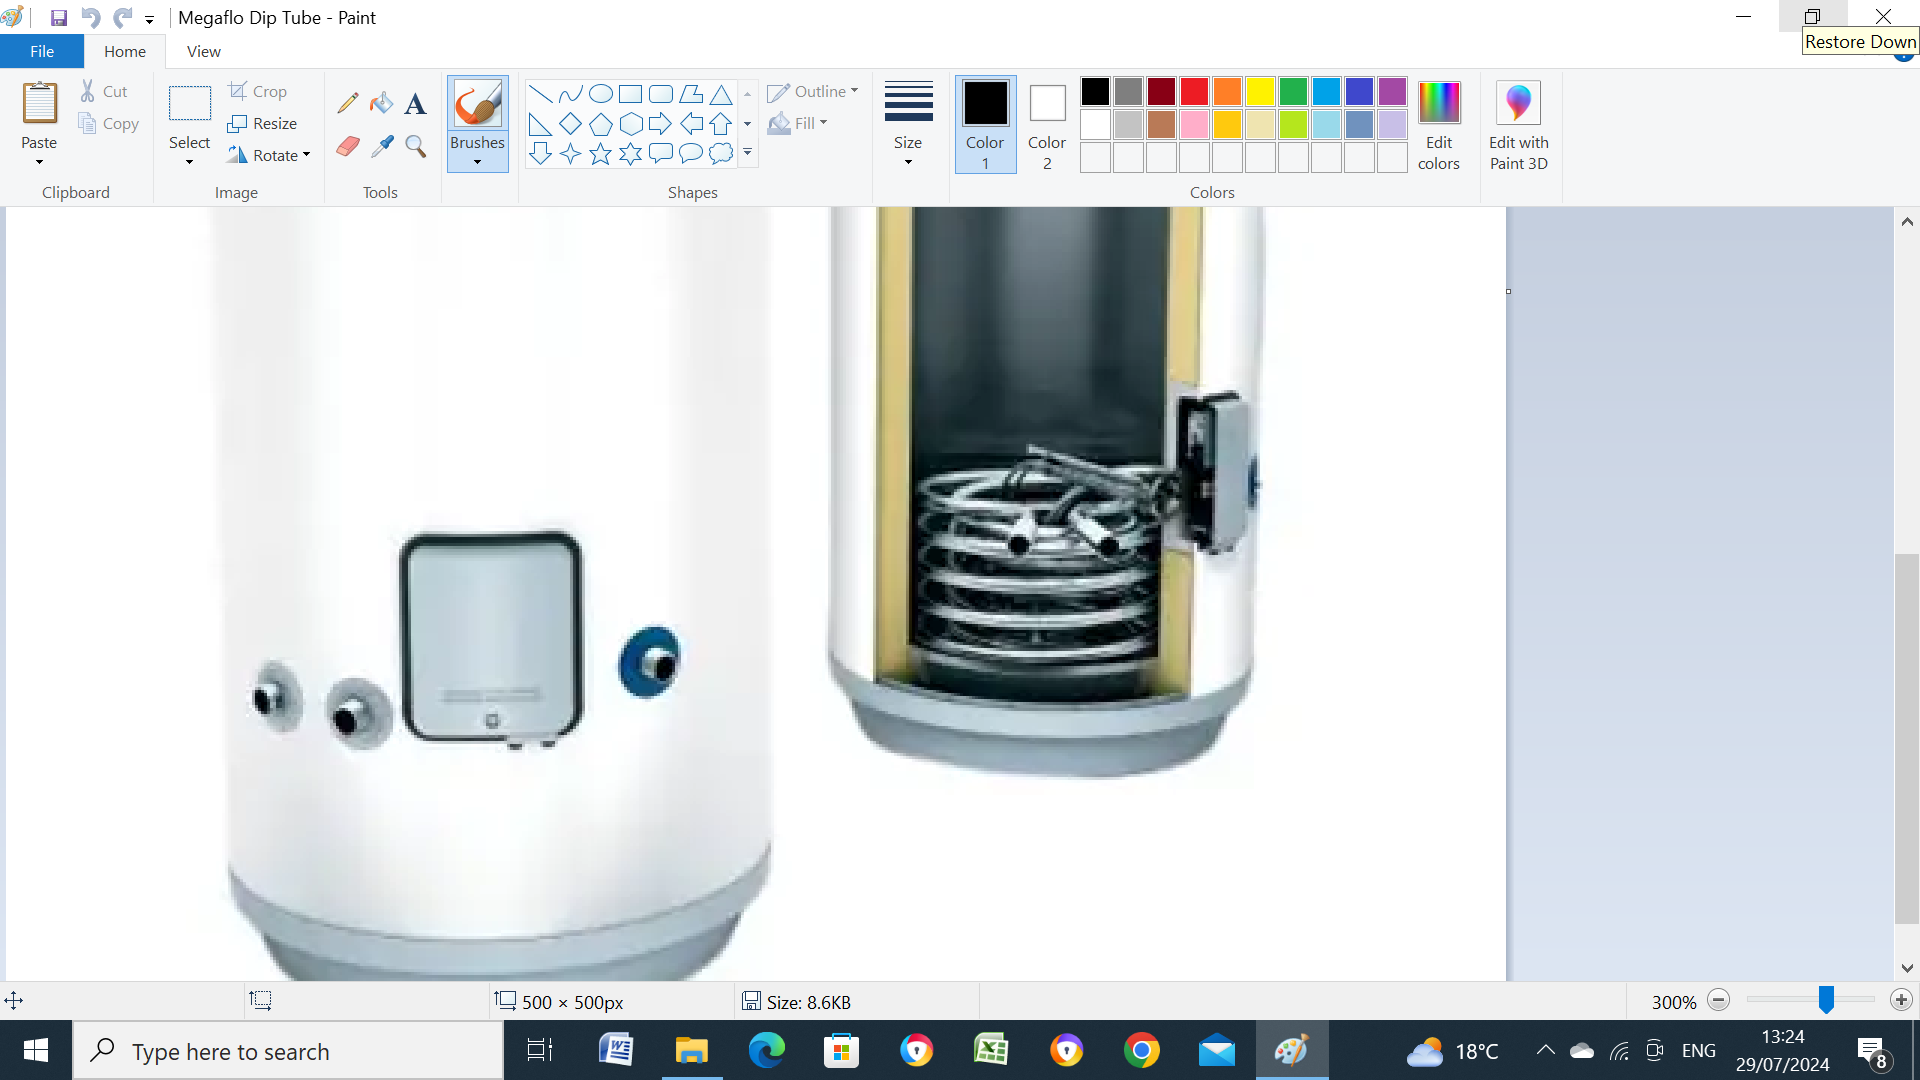This screenshot has height=1080, width=1920.
Task: Open Customize Quick Access Toolbar dropdown
Action: coord(149,18)
